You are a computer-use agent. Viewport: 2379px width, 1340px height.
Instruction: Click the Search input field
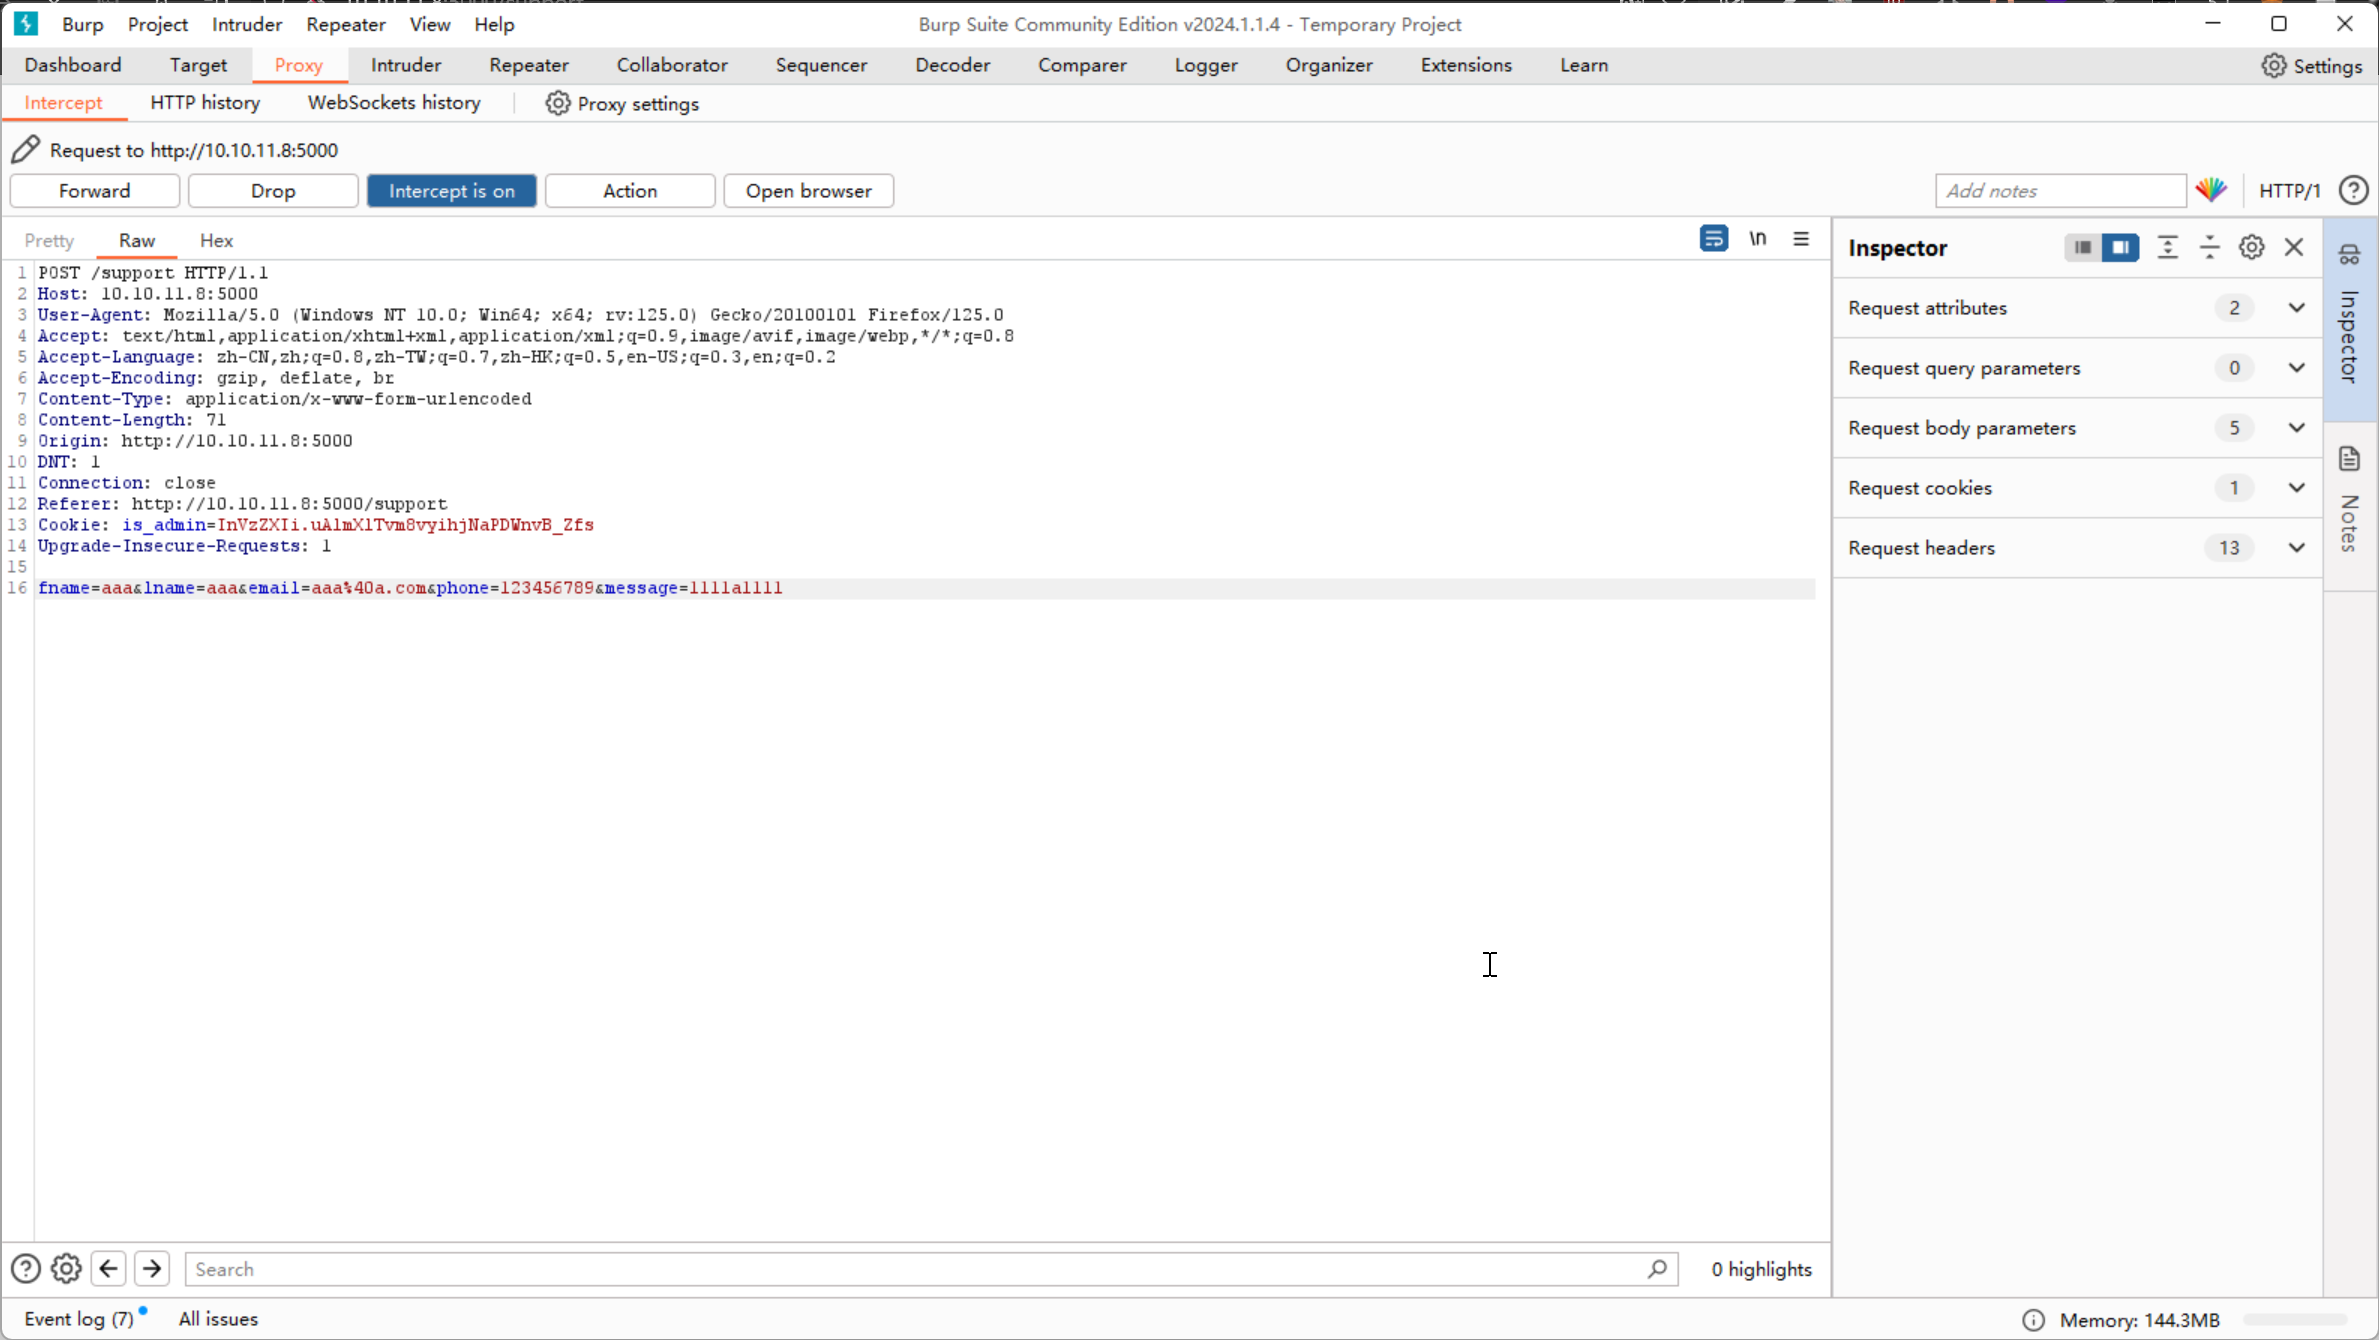point(930,1268)
